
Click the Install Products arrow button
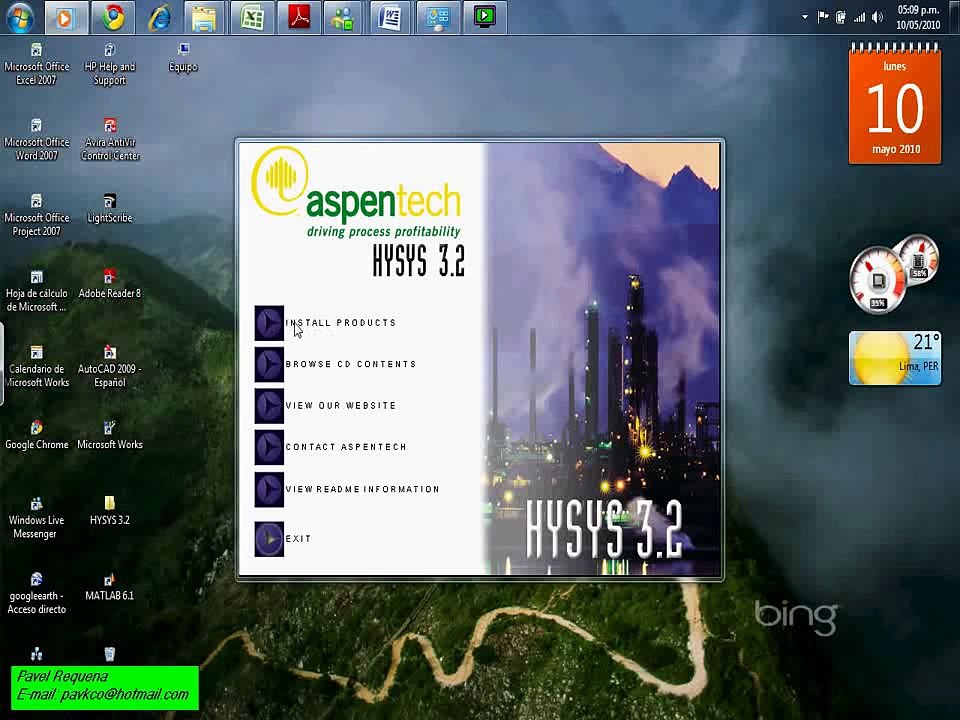pos(269,323)
